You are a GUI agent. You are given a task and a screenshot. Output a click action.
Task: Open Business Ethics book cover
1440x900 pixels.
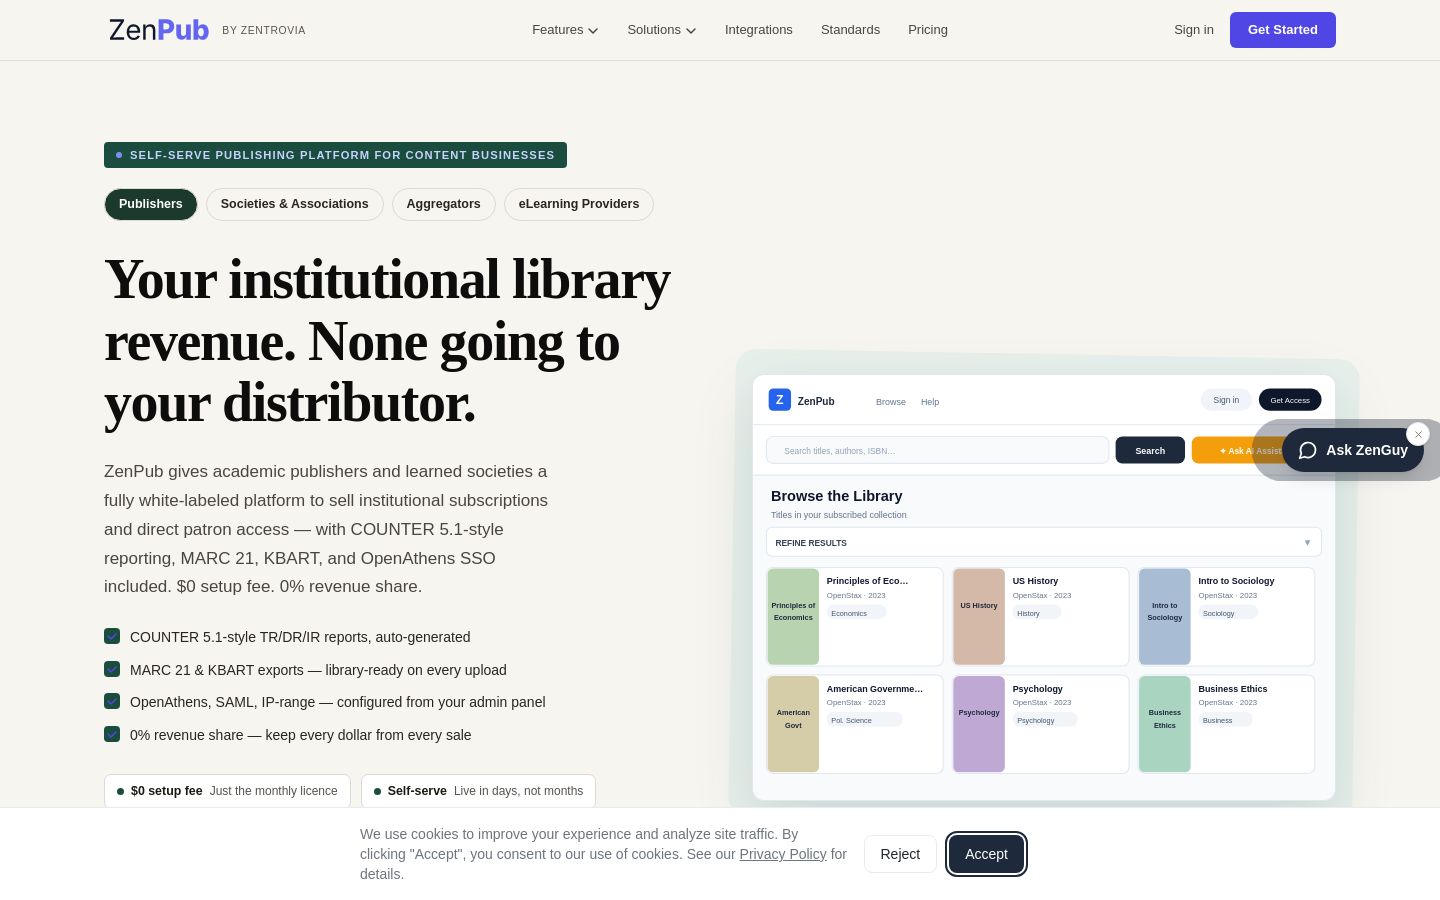pyautogui.click(x=1165, y=724)
